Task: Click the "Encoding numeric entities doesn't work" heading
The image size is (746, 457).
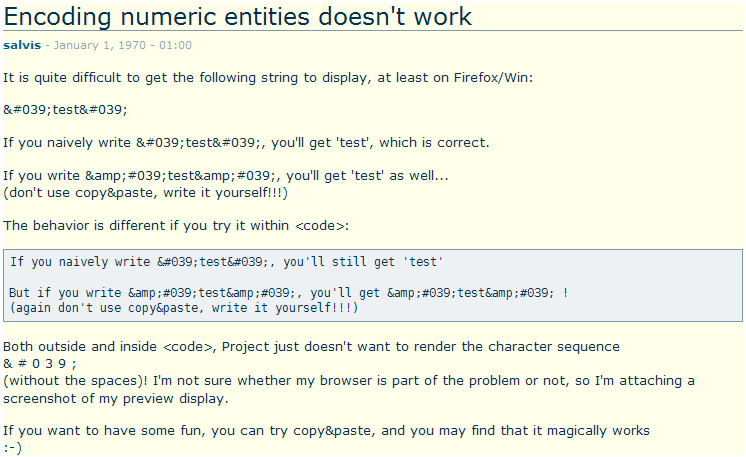Action: pyautogui.click(x=237, y=17)
